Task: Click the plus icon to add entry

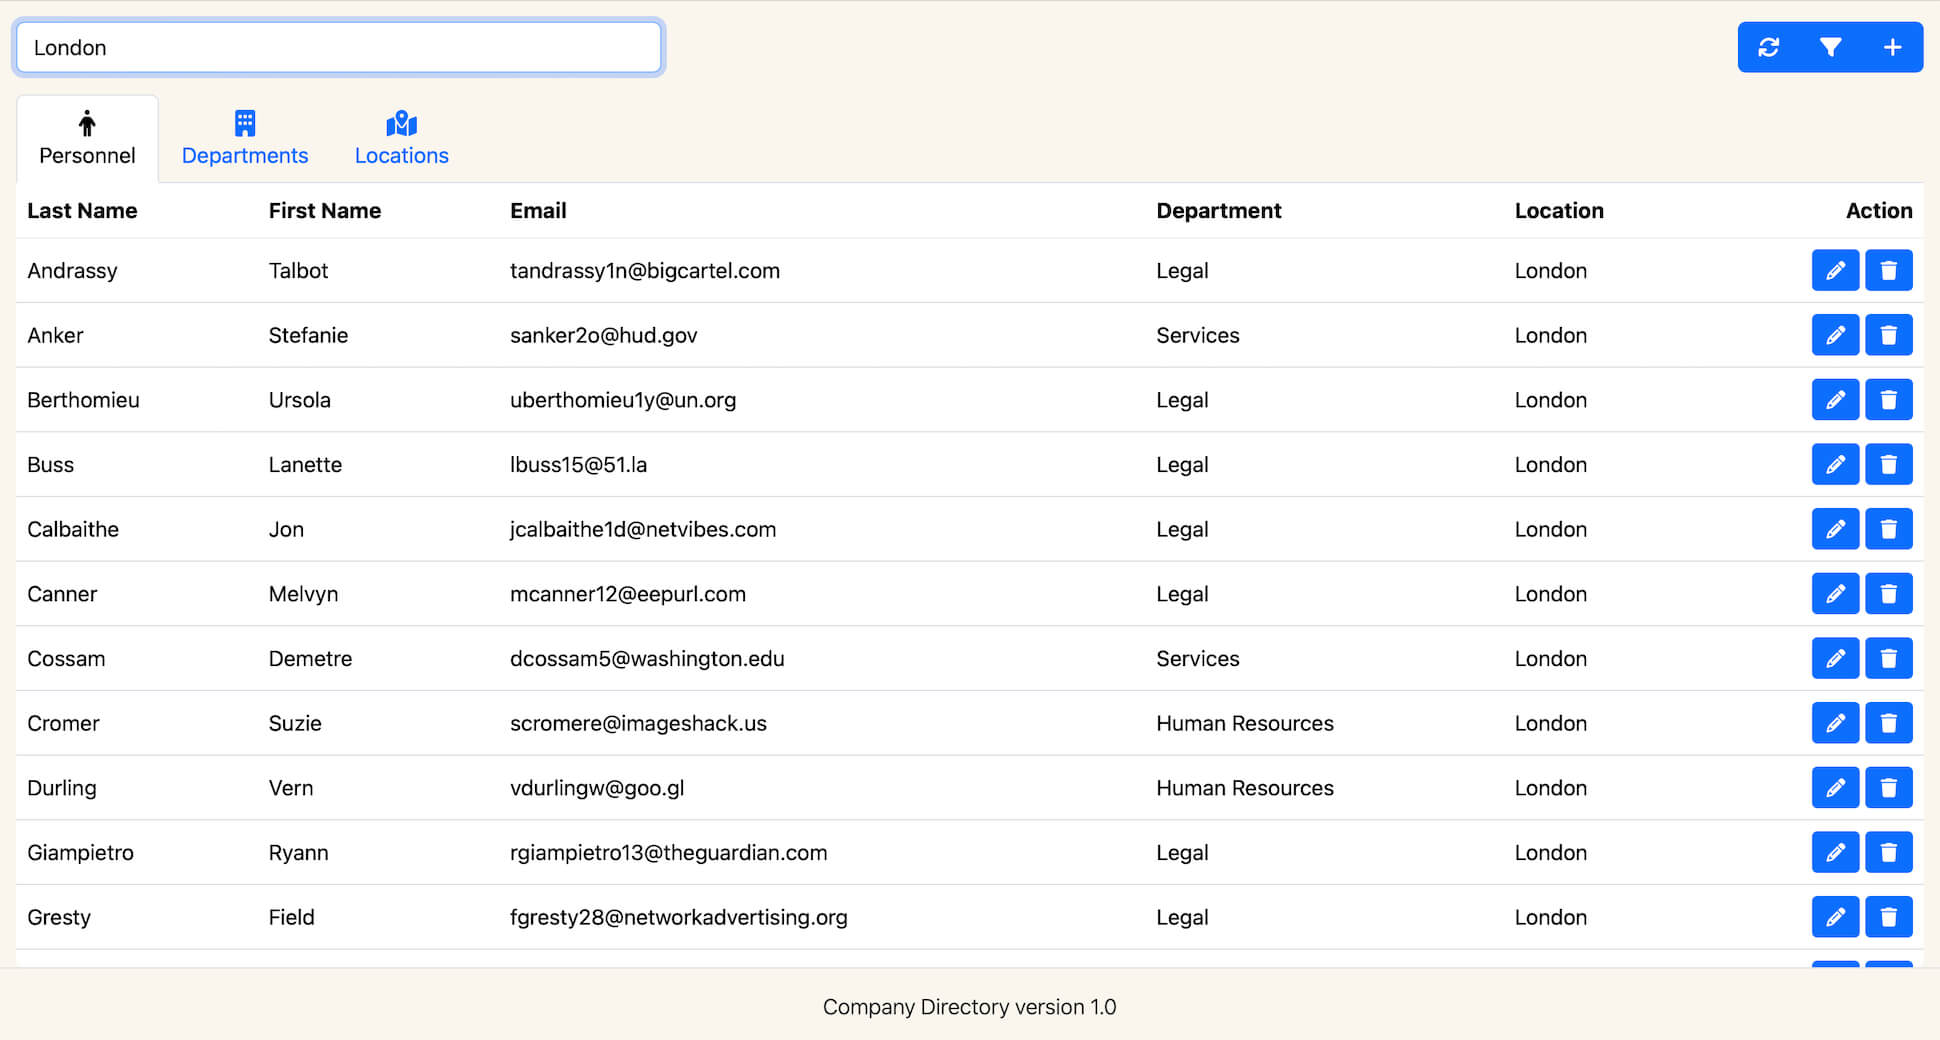Action: pos(1892,47)
